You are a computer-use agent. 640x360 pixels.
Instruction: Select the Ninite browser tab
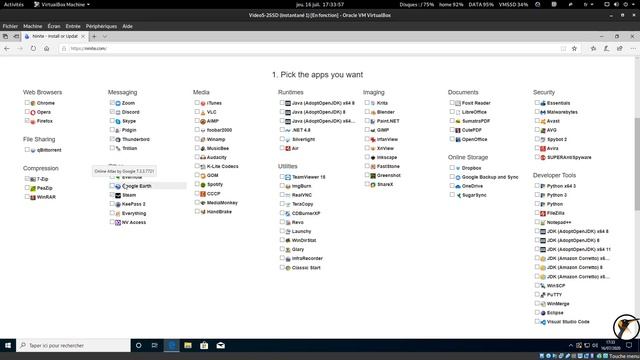[55, 36]
